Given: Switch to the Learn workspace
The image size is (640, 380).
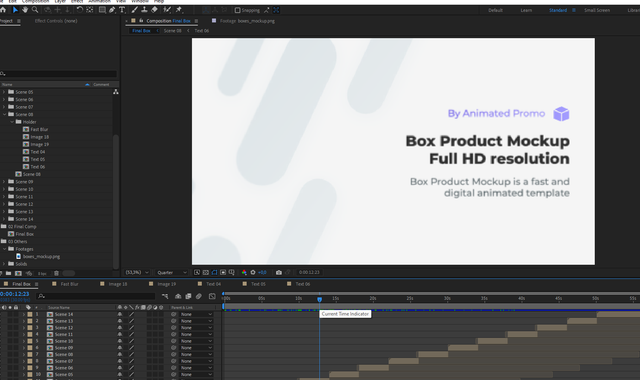Looking at the screenshot, I should pos(526,10).
